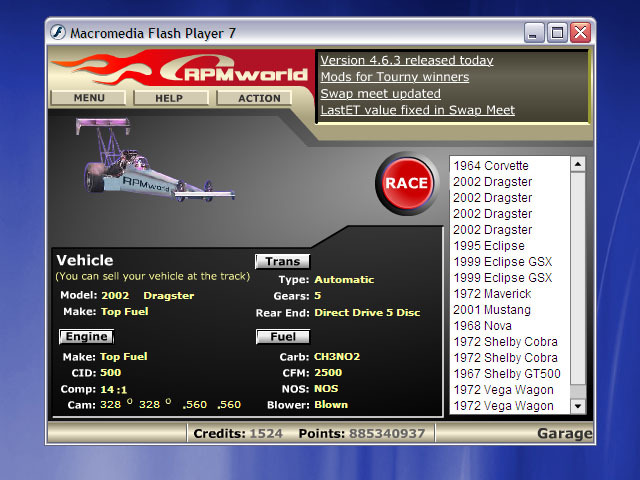Open 'LastET value fixed in Swap Meet' link
The height and width of the screenshot is (480, 640).
pos(418,110)
